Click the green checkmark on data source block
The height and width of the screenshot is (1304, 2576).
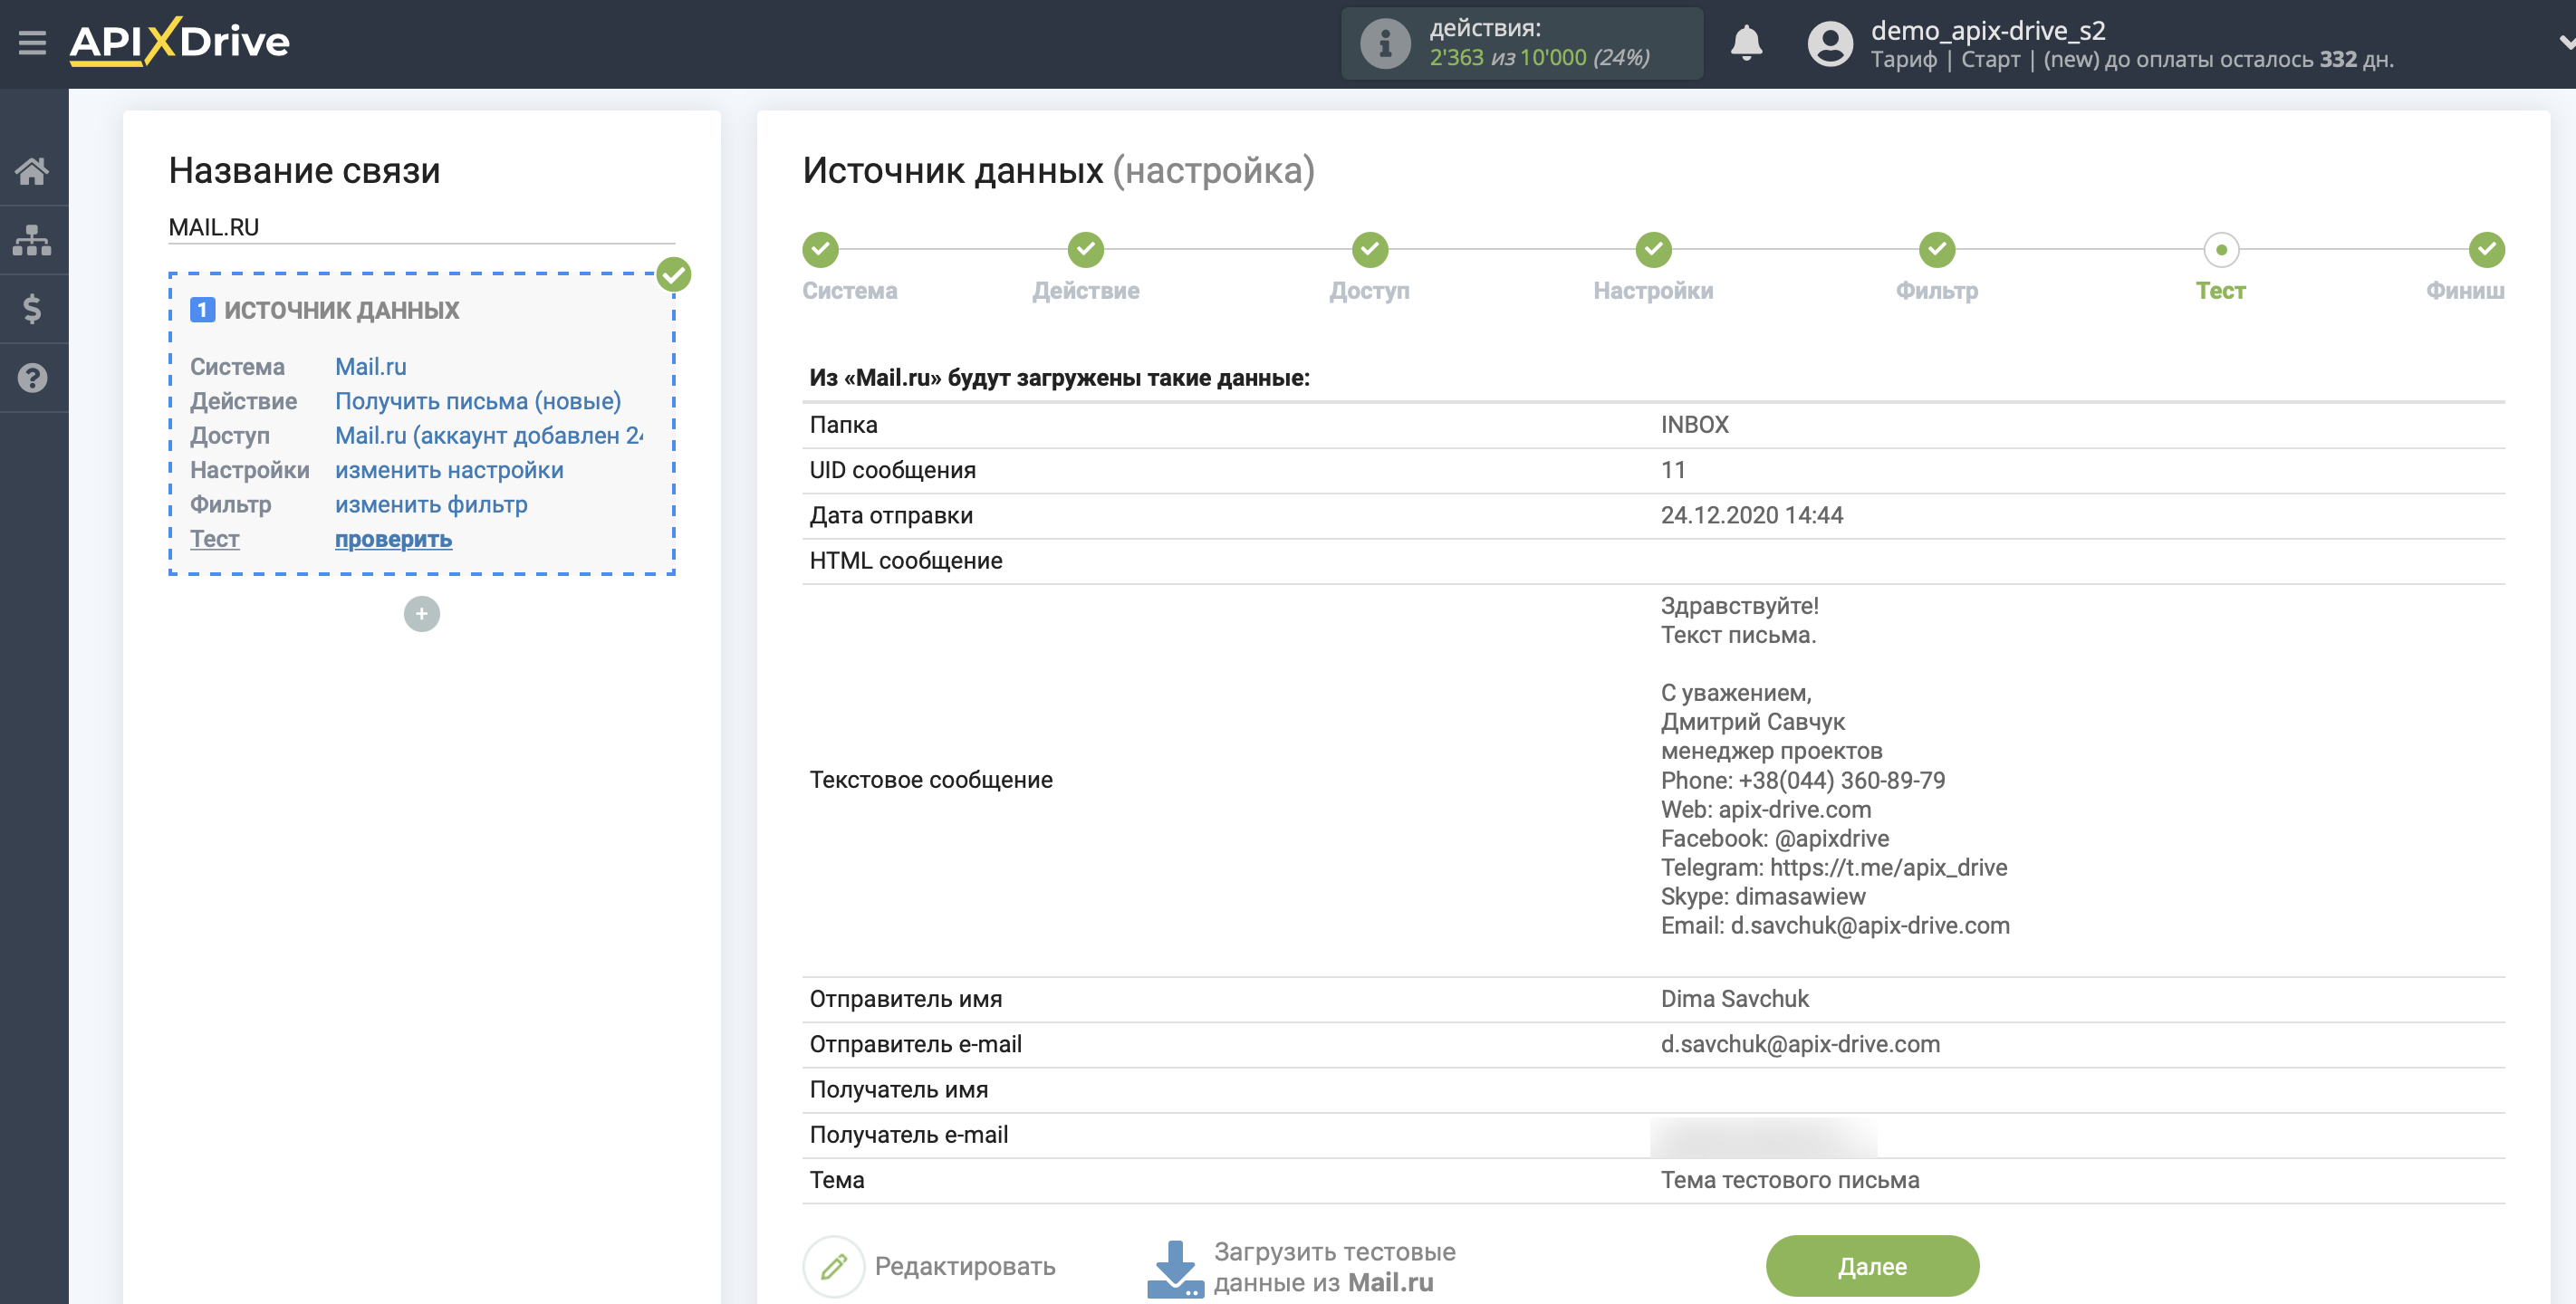tap(674, 274)
